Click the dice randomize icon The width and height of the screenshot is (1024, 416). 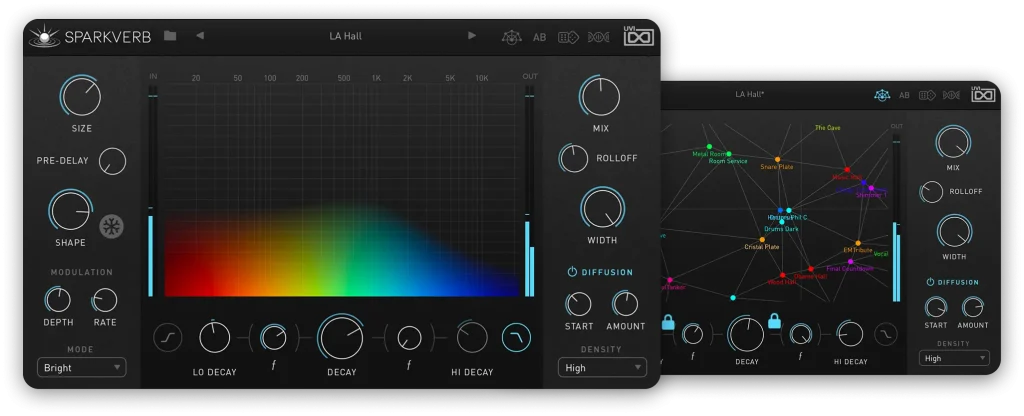pos(568,37)
